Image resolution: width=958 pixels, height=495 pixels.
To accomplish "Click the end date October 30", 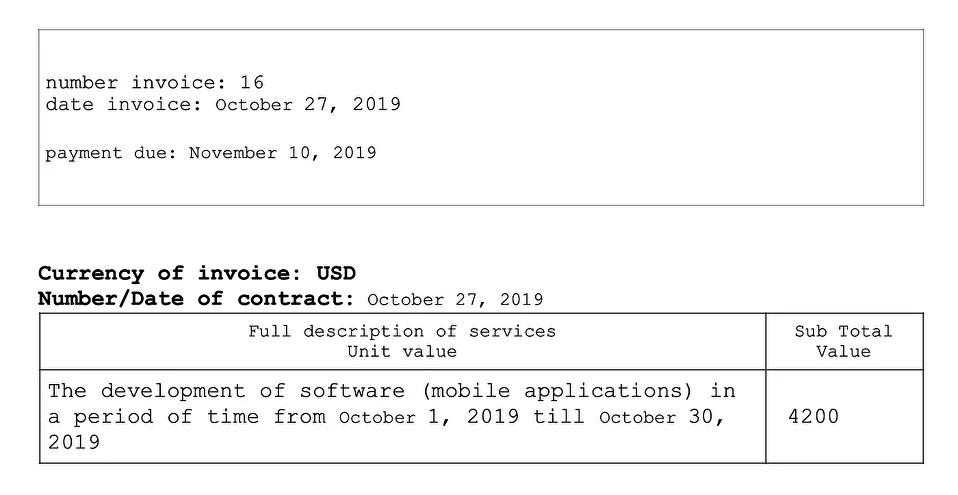I will 662,417.
